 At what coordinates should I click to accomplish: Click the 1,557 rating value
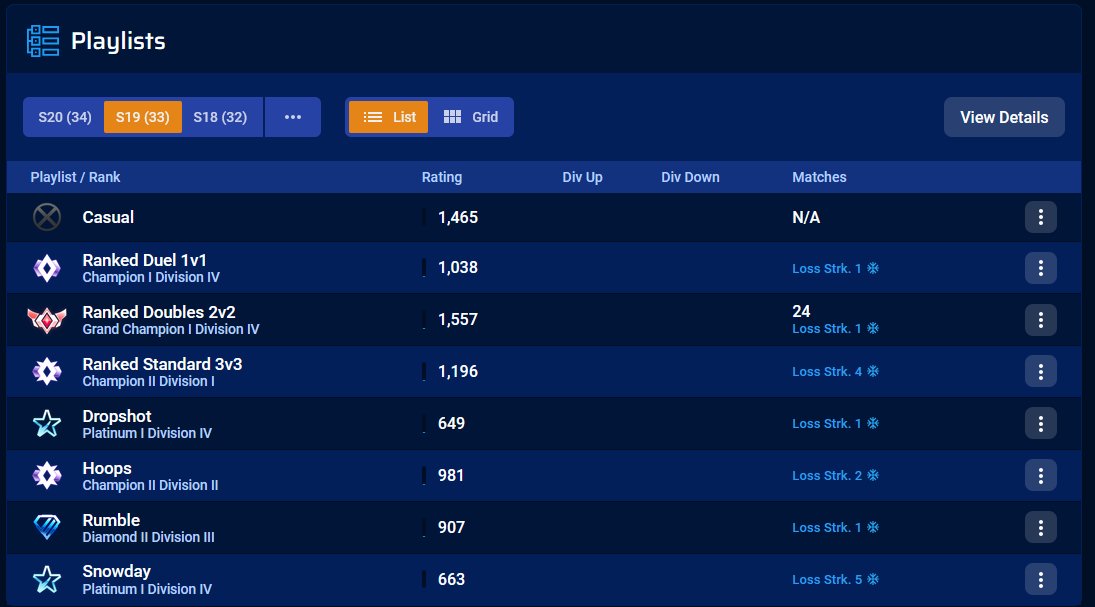click(458, 319)
